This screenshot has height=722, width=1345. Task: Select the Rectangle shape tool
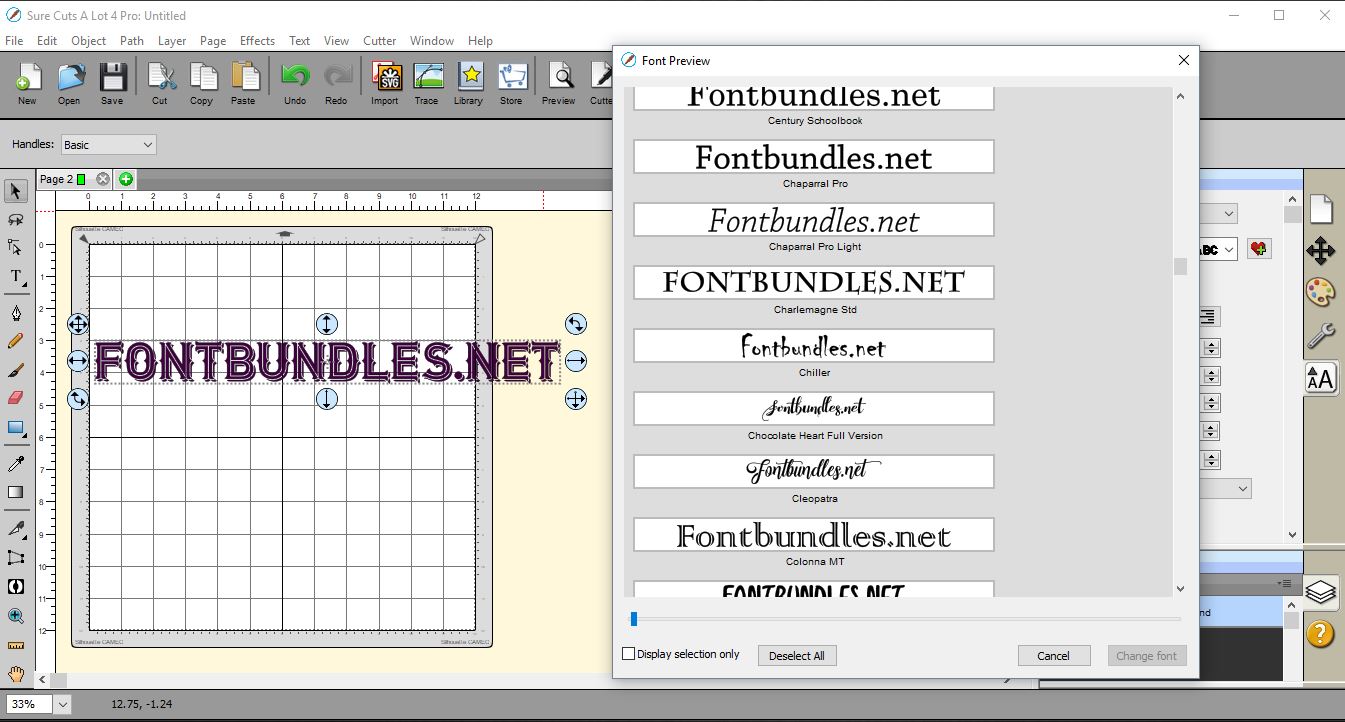pos(16,427)
